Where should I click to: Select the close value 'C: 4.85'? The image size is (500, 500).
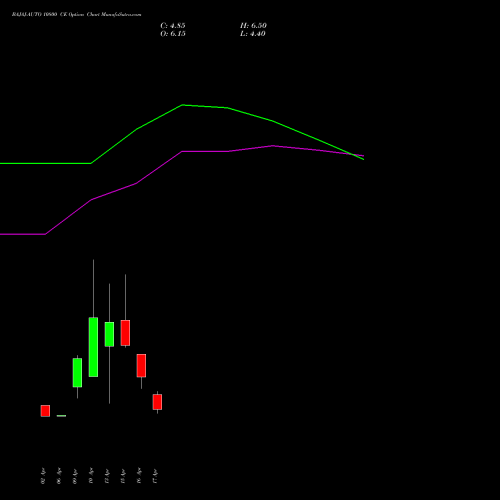[173, 26]
